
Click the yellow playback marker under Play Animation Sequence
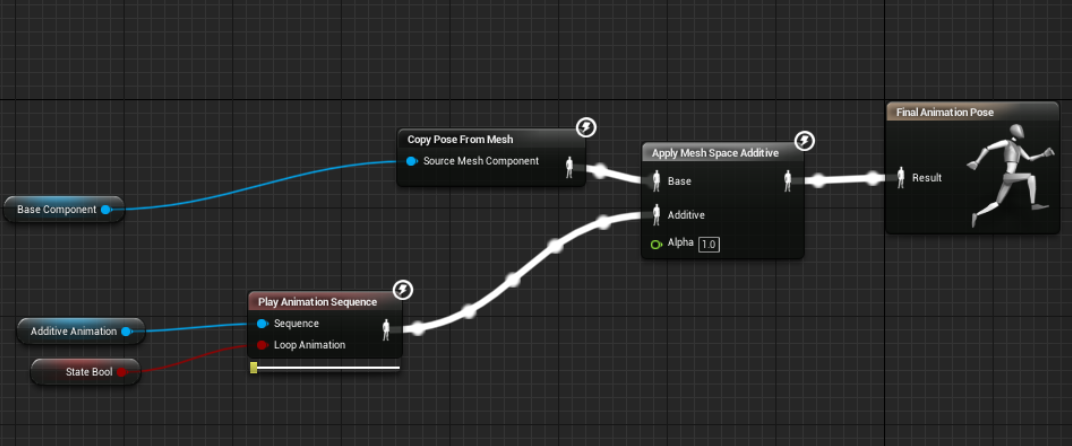(x=254, y=368)
